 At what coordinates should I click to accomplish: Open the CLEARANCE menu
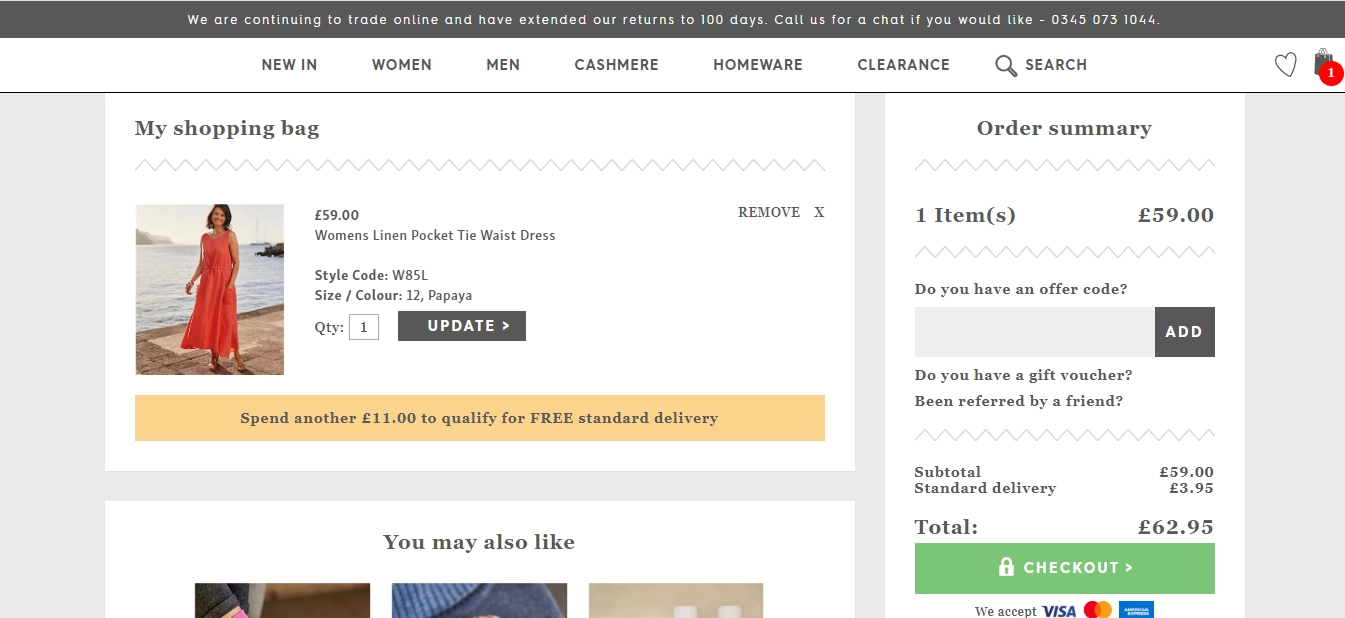pos(903,65)
